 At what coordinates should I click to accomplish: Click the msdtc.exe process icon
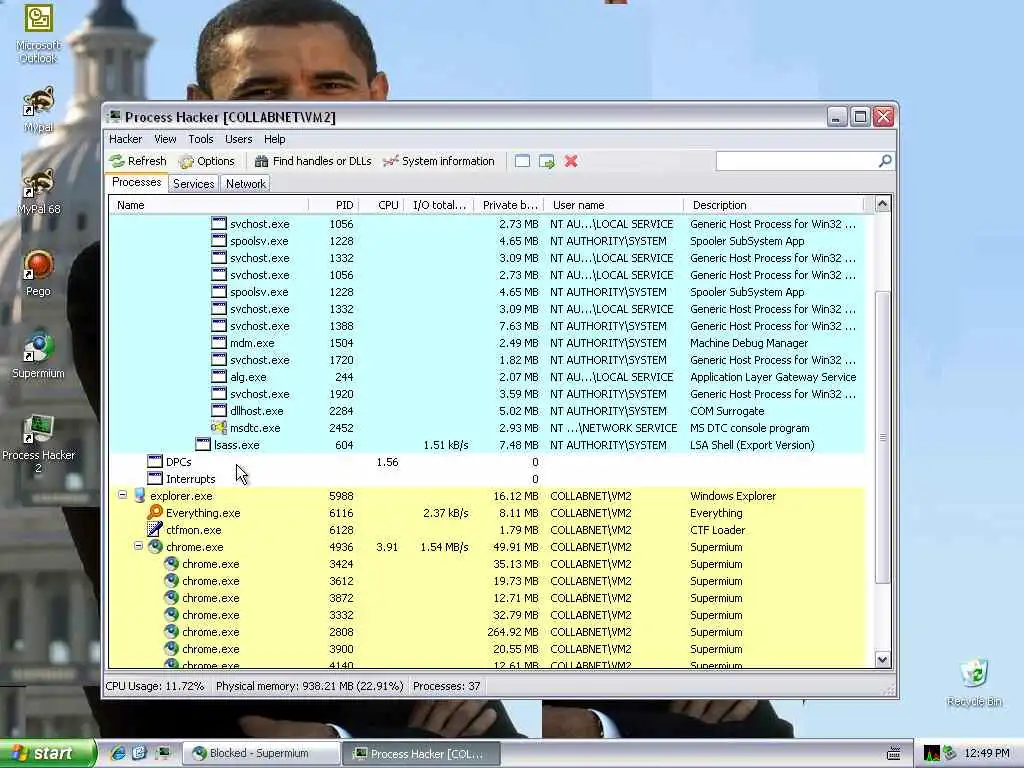pos(219,428)
